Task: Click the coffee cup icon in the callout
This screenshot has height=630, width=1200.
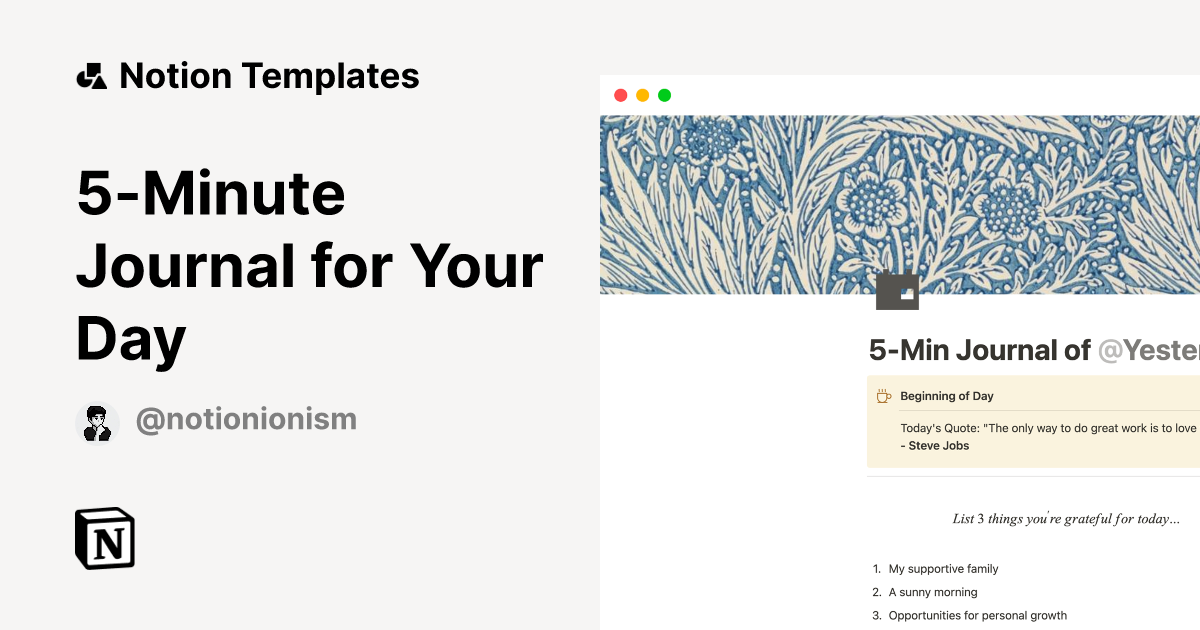Action: click(883, 395)
